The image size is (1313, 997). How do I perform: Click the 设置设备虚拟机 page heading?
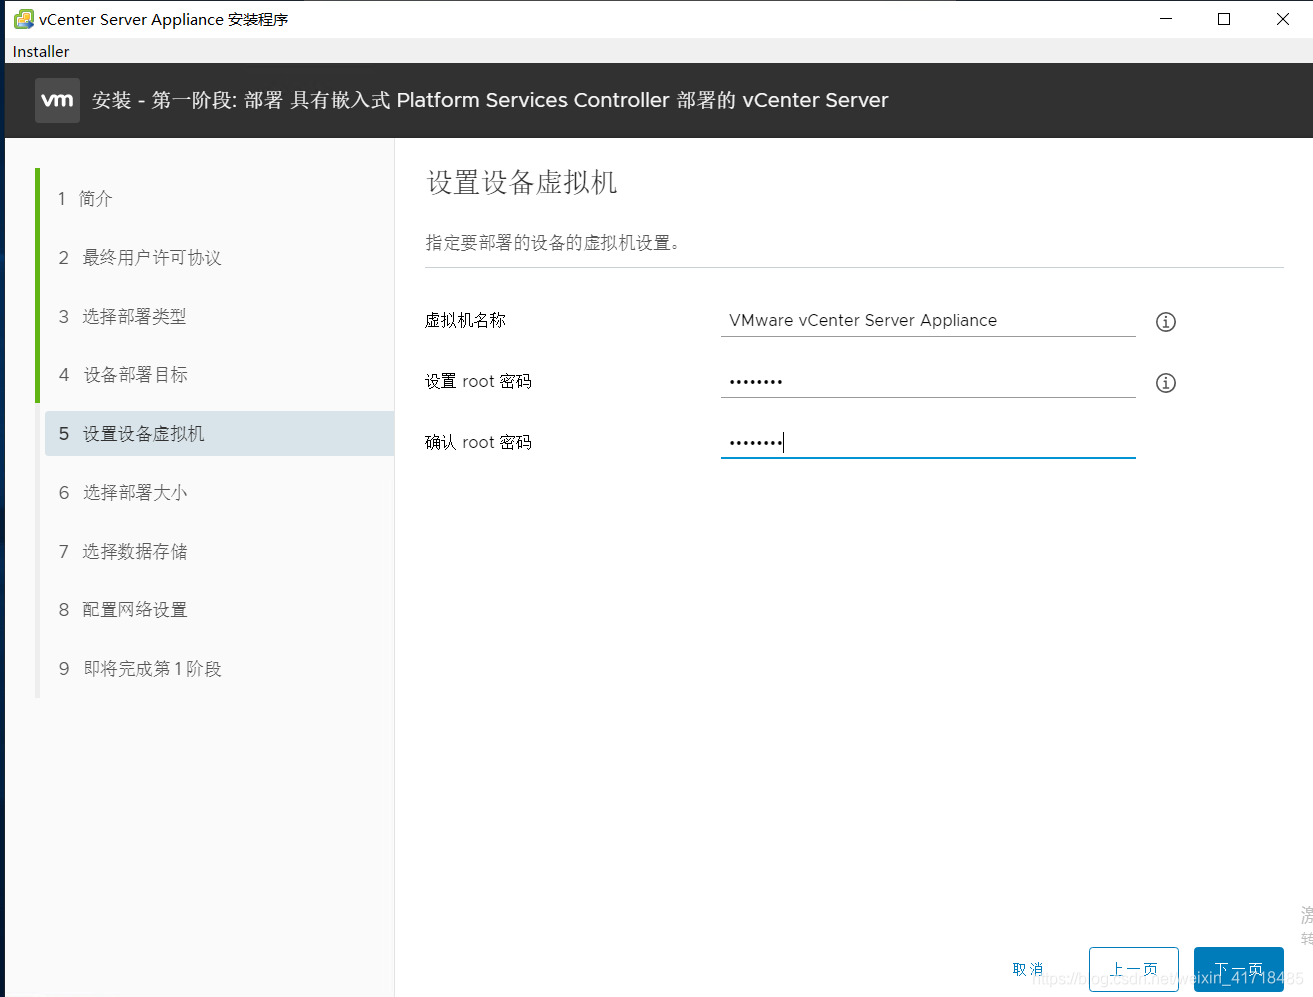tap(522, 182)
